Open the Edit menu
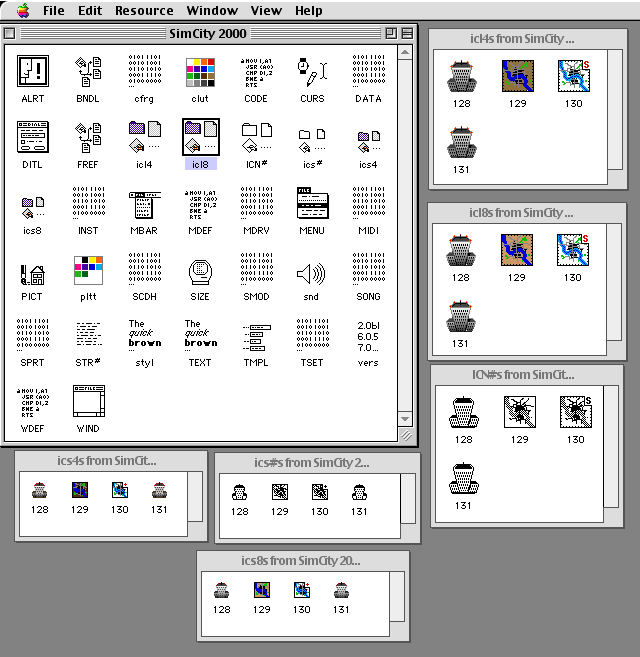The image size is (640, 657). pos(90,10)
